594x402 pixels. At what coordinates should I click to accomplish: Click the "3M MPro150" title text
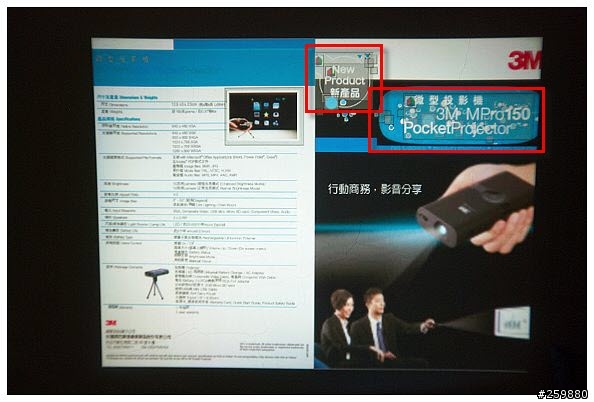[483, 114]
